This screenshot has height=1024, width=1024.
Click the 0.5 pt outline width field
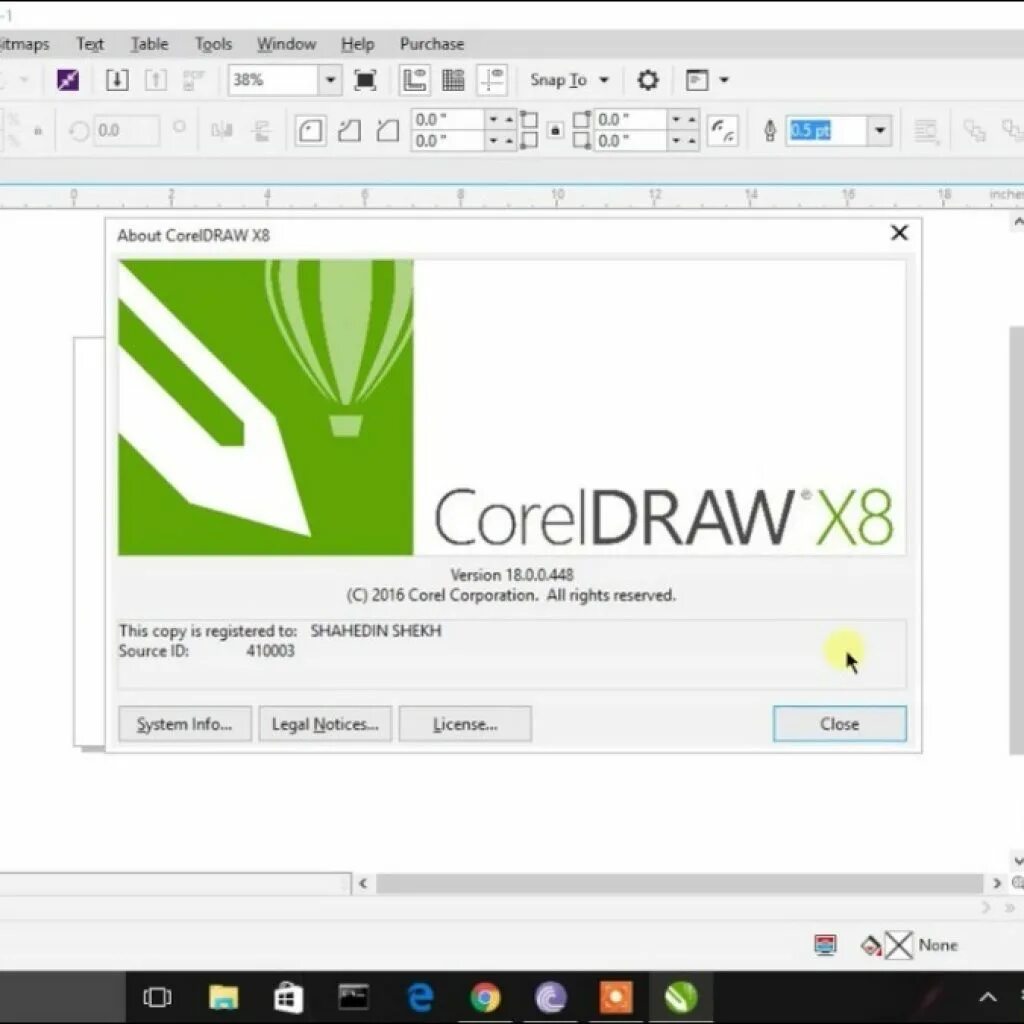tap(827, 131)
